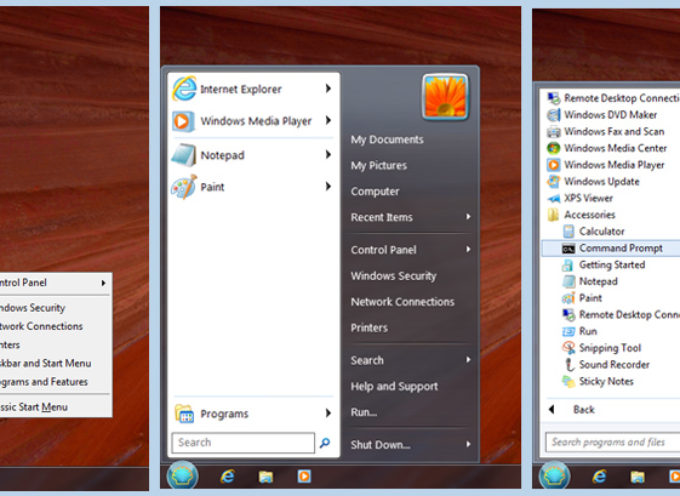The image size is (680, 496).
Task: Open Network Connections in the middle start menu
Action: coord(402,302)
